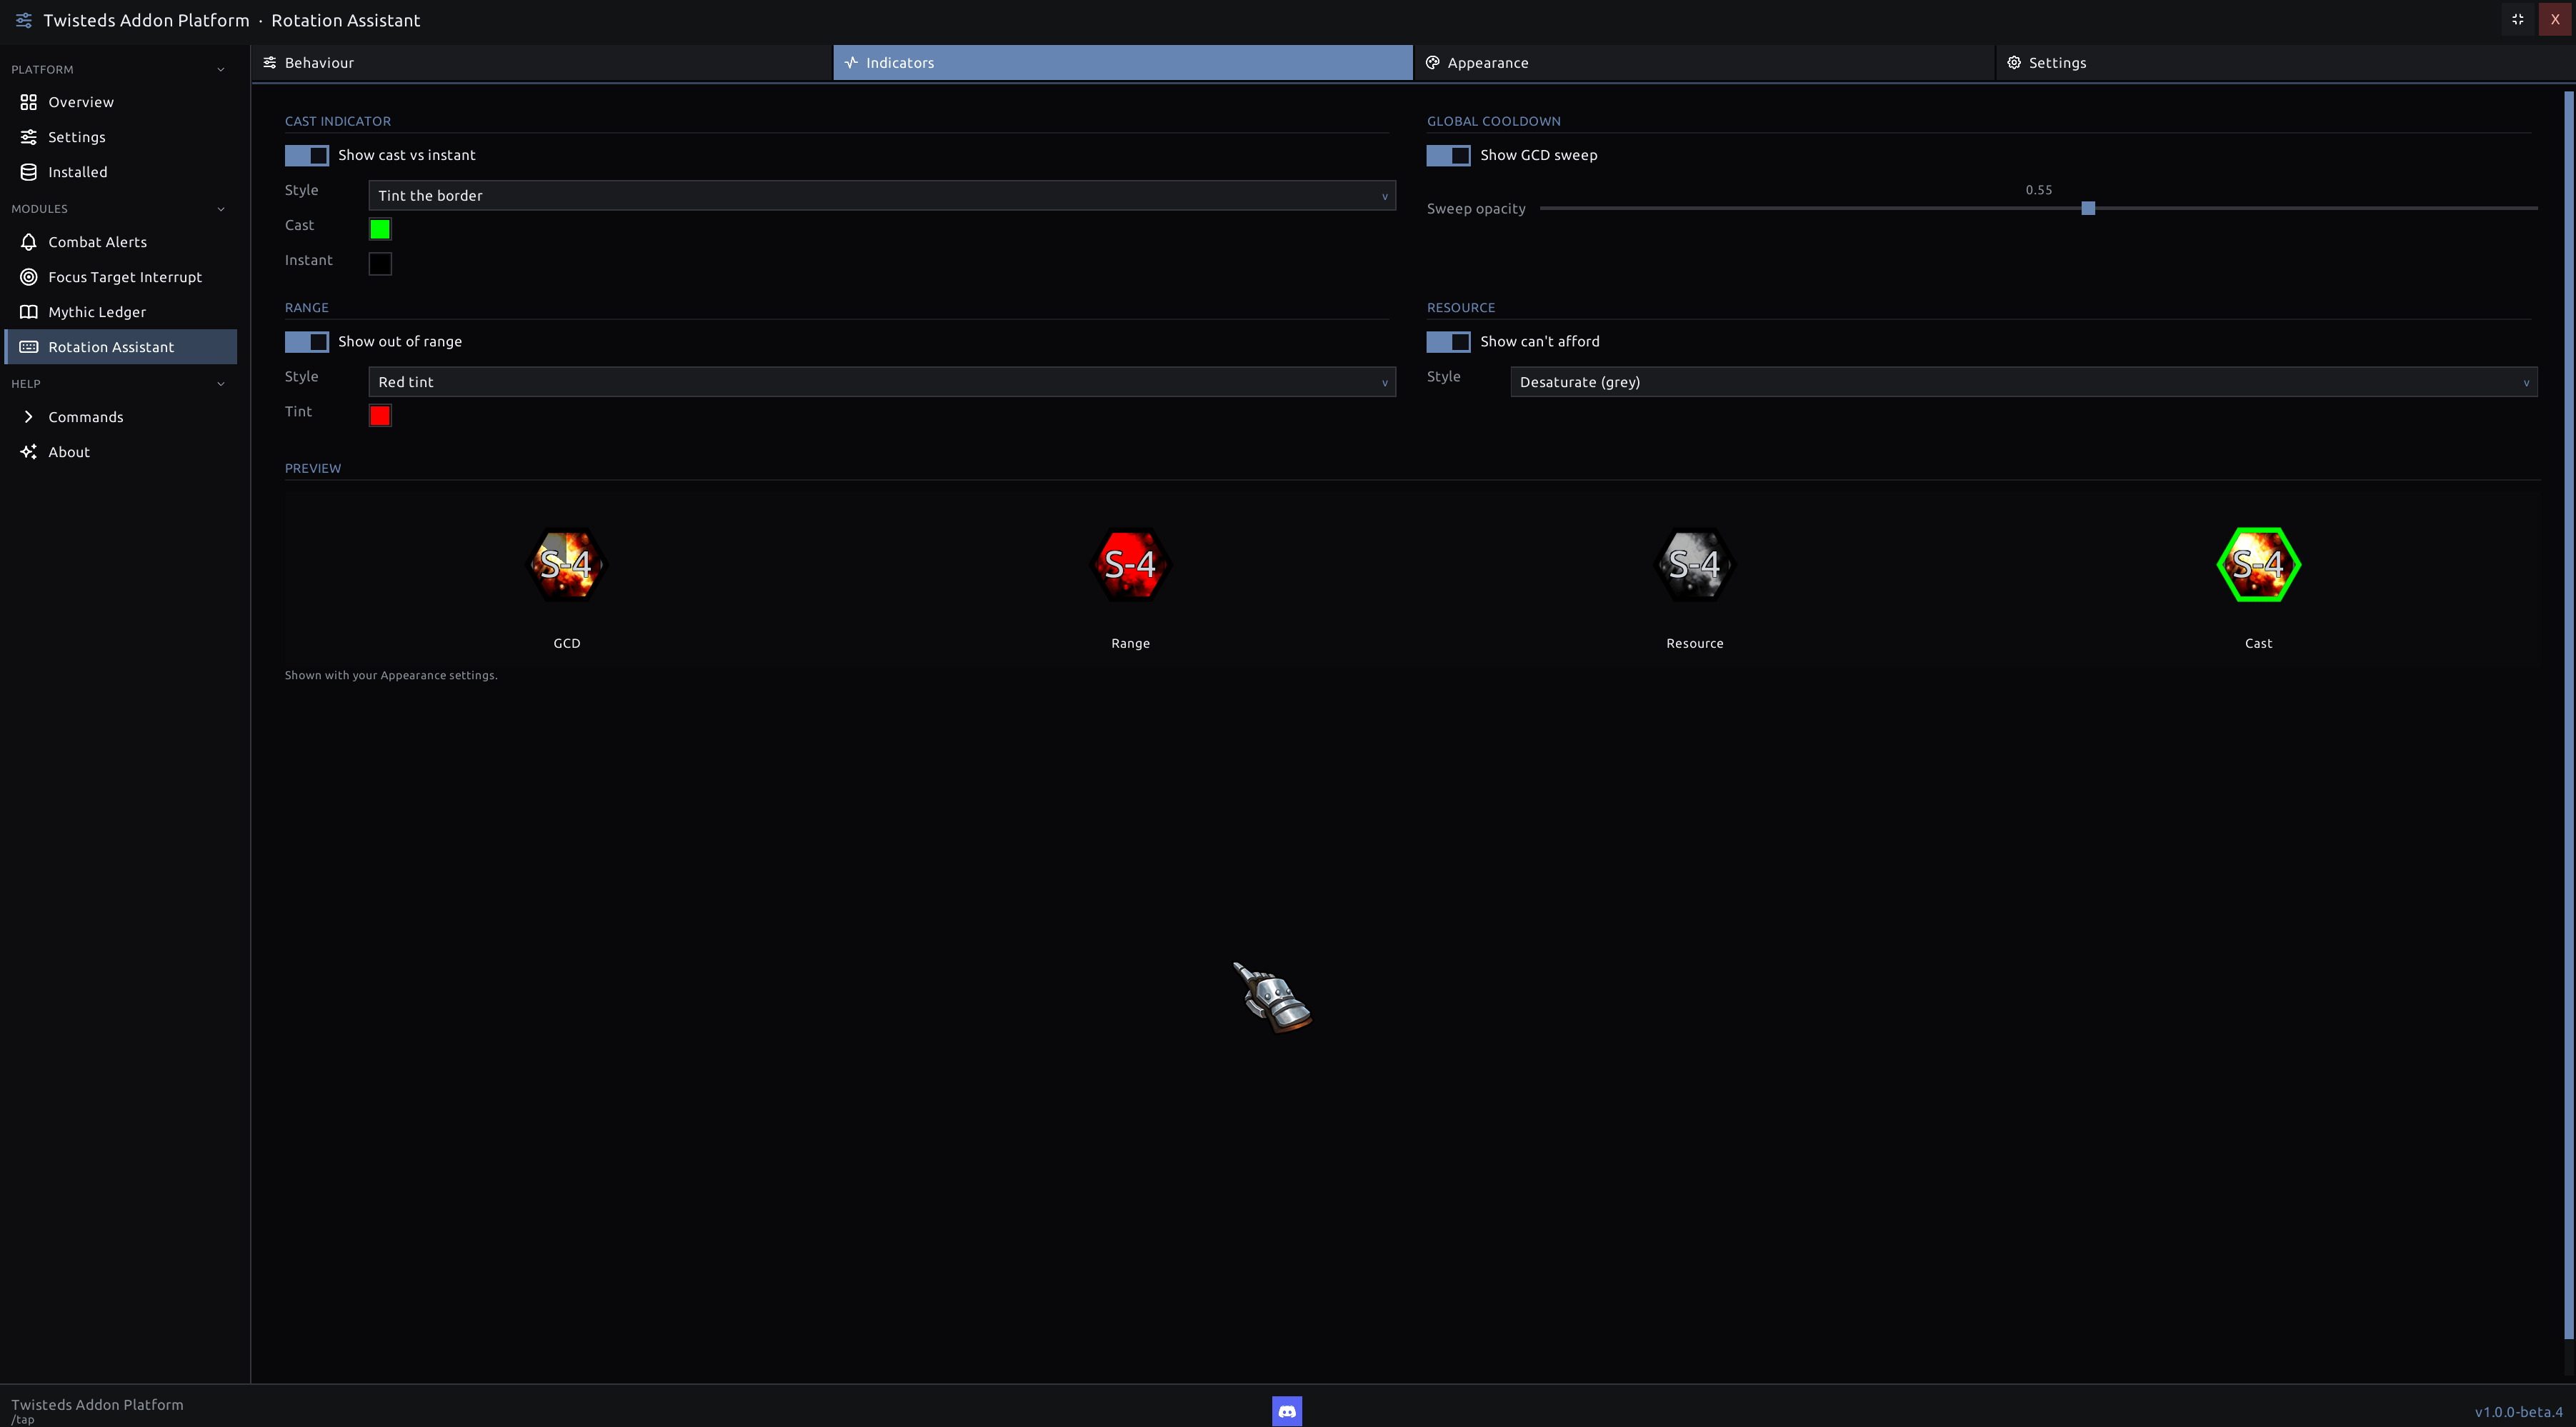Click the Sweep opacity slider handle

click(2088, 208)
